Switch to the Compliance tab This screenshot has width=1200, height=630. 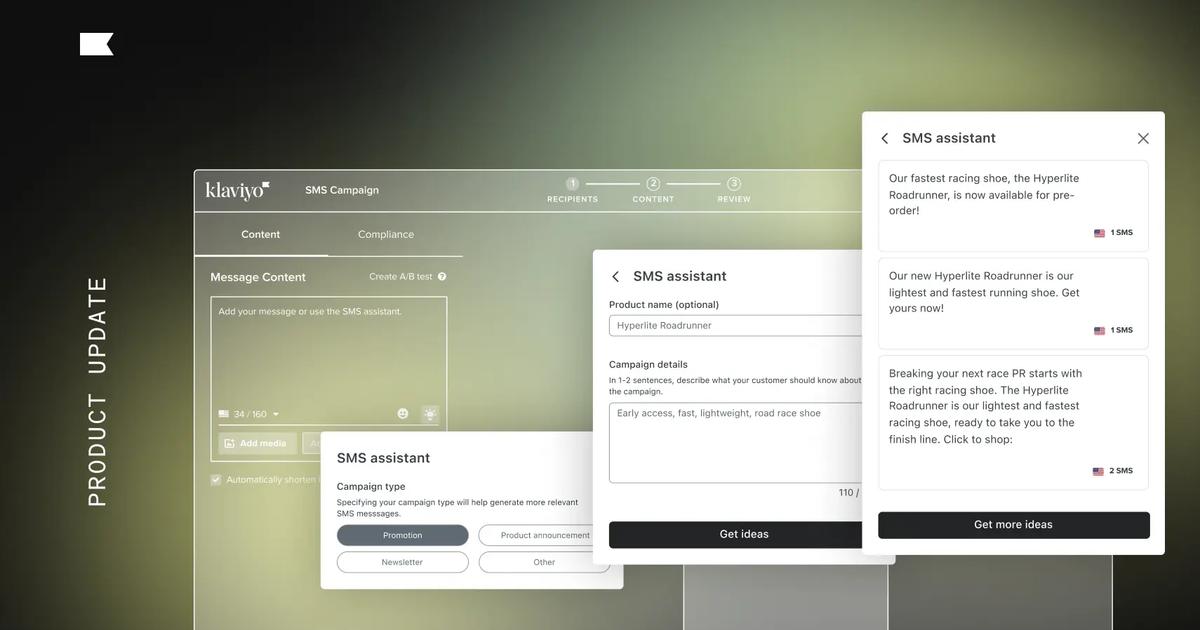coord(386,234)
